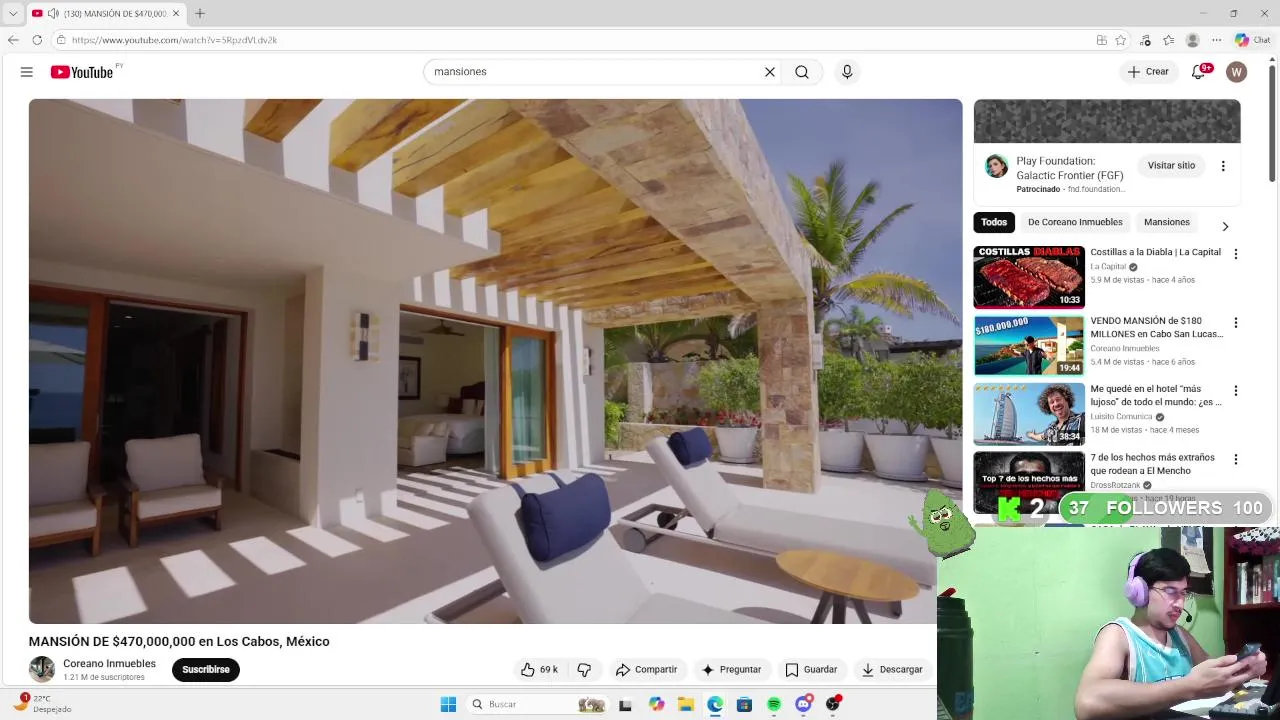Viewport: 1280px width, 720px height.
Task: Open Discord from the taskbar
Action: pos(804,705)
